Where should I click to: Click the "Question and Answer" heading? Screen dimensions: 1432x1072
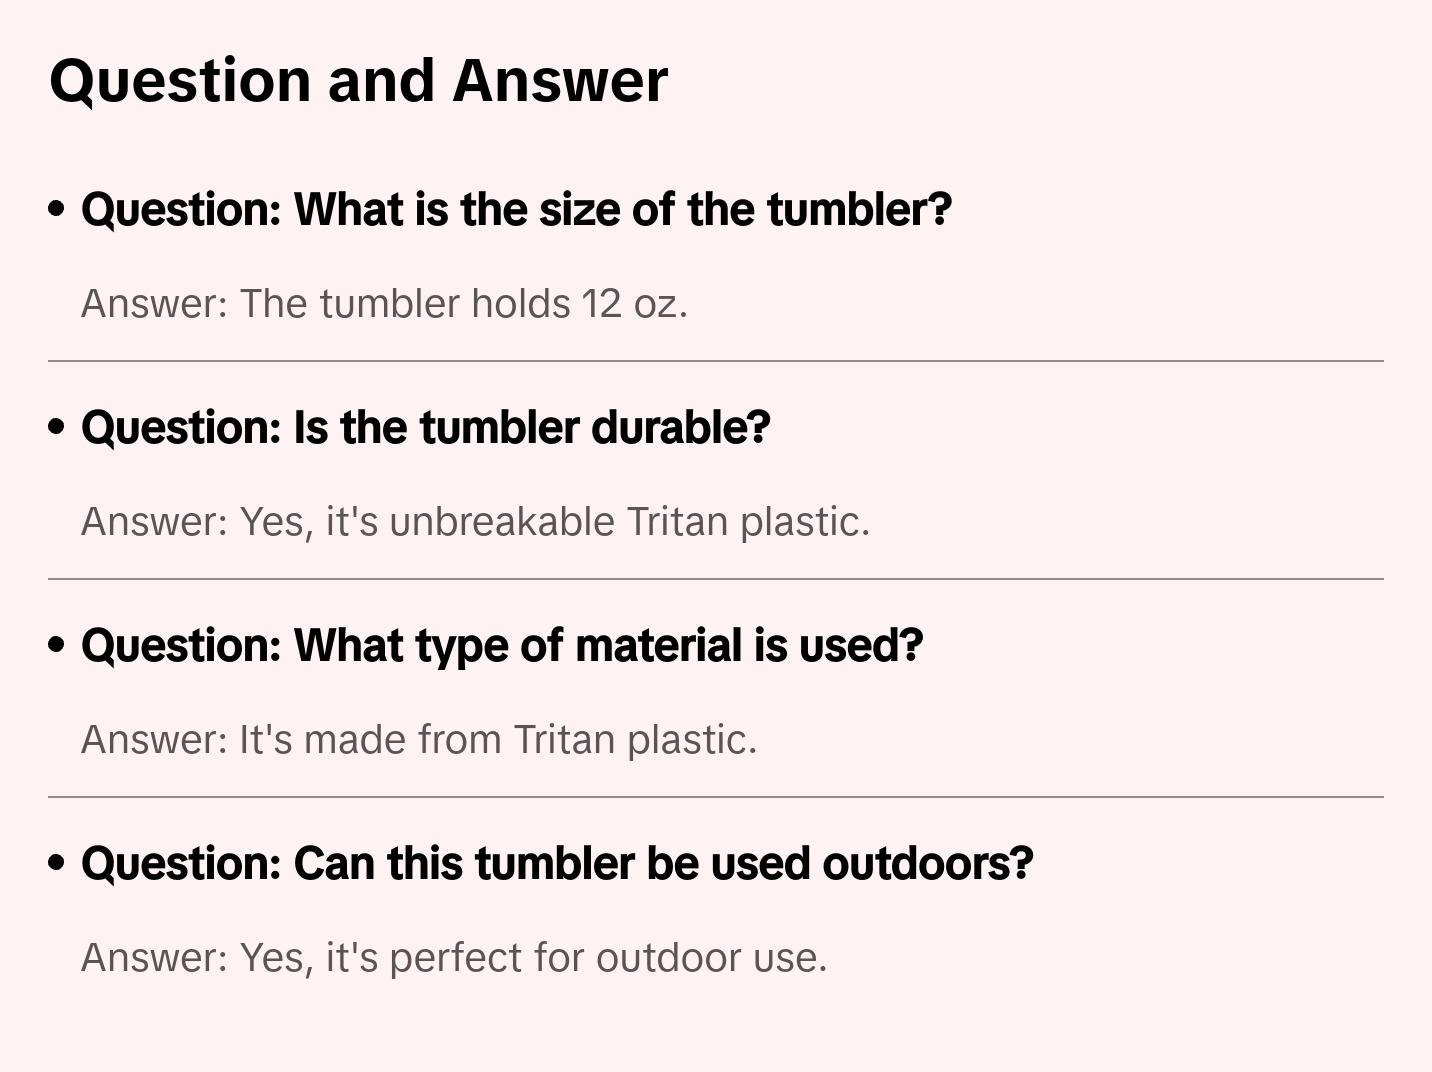point(358,80)
